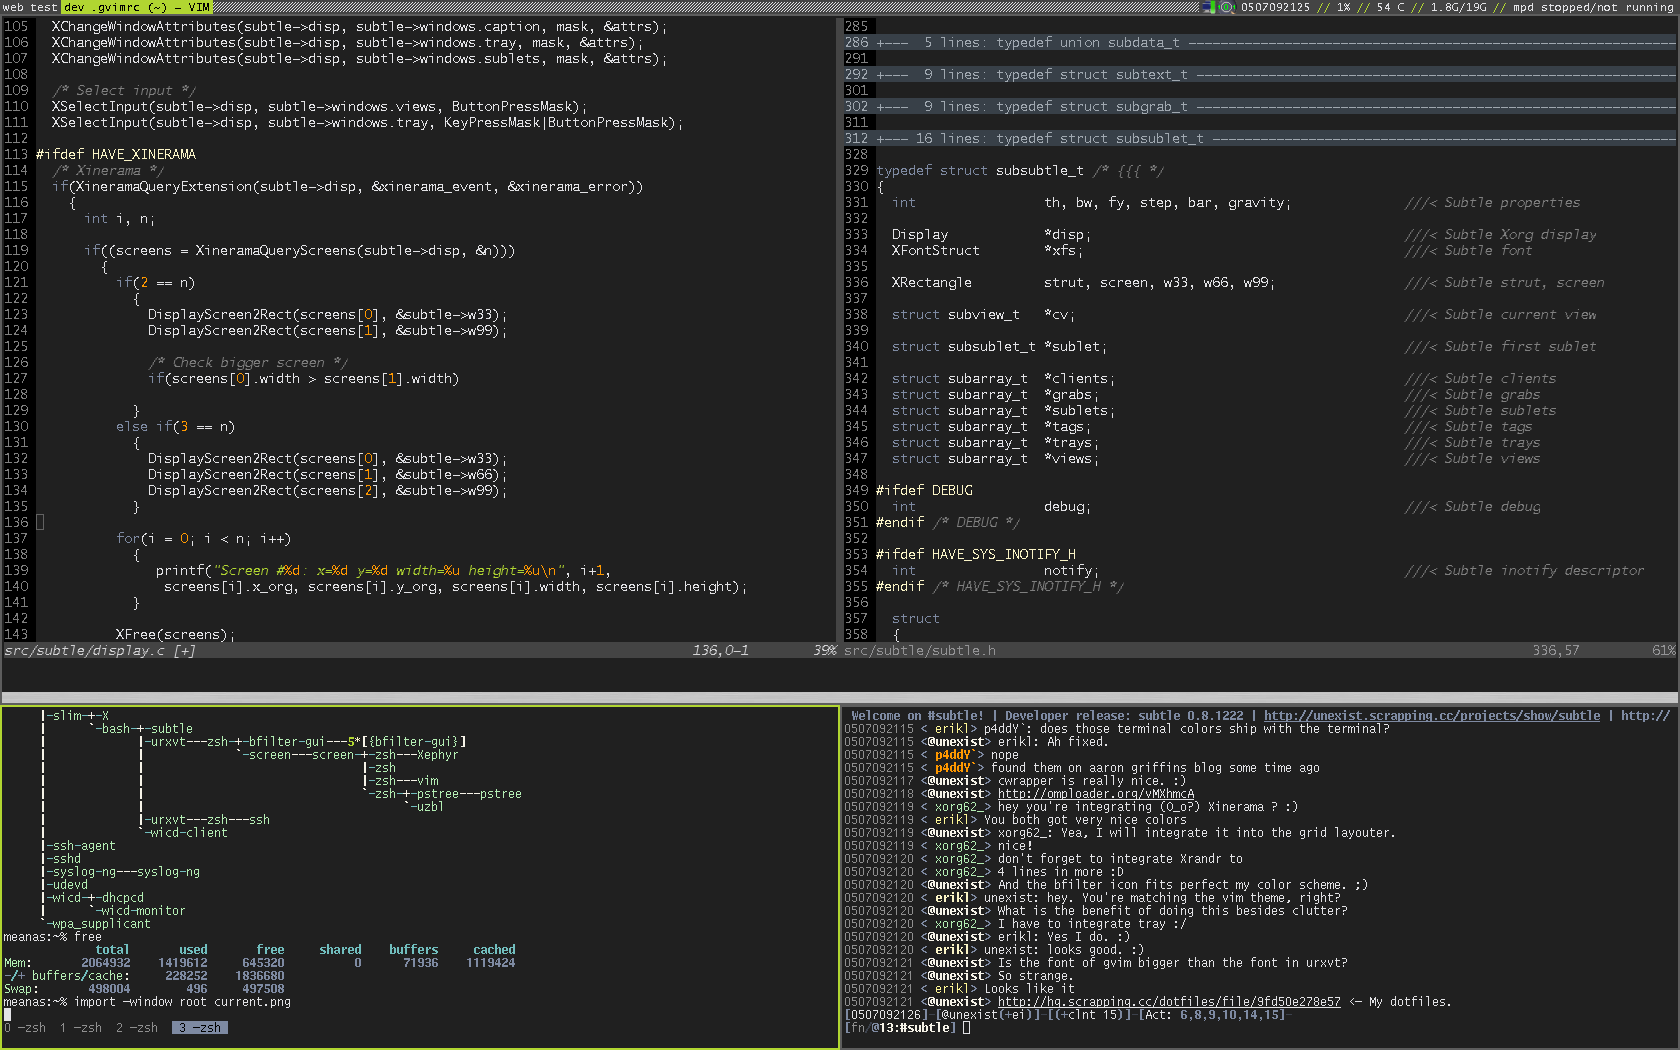Open the hg.scrapping.cc dotfiles link
The width and height of the screenshot is (1680, 1050).
point(1169,1002)
